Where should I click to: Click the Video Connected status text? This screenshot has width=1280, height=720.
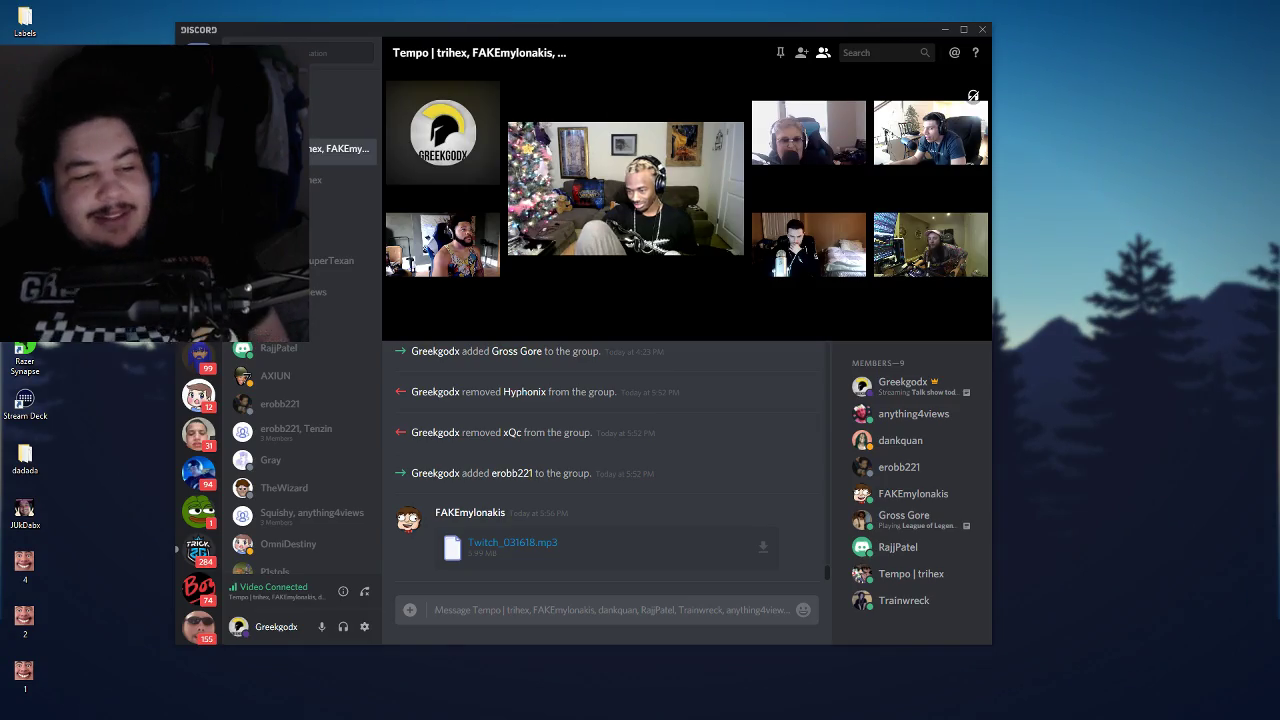pyautogui.click(x=273, y=587)
